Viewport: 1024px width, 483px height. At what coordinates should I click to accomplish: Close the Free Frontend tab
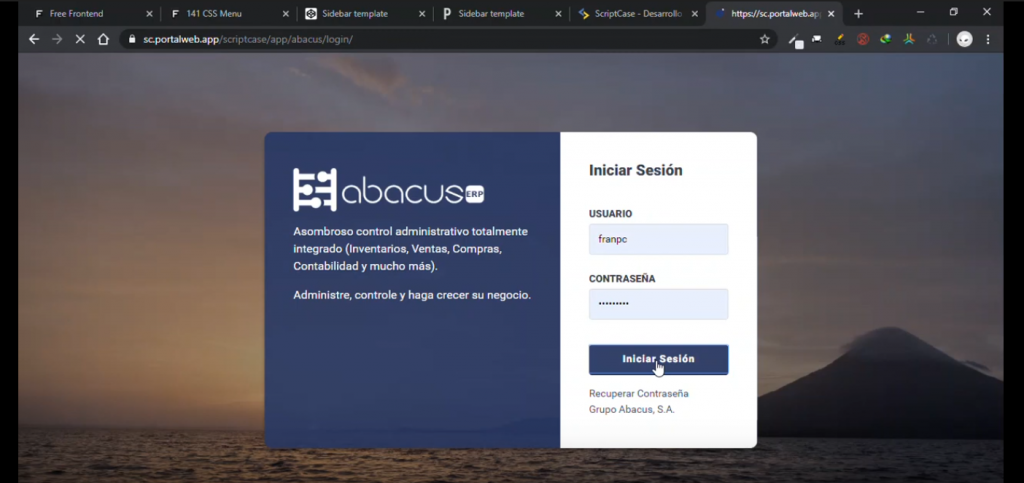pos(149,14)
